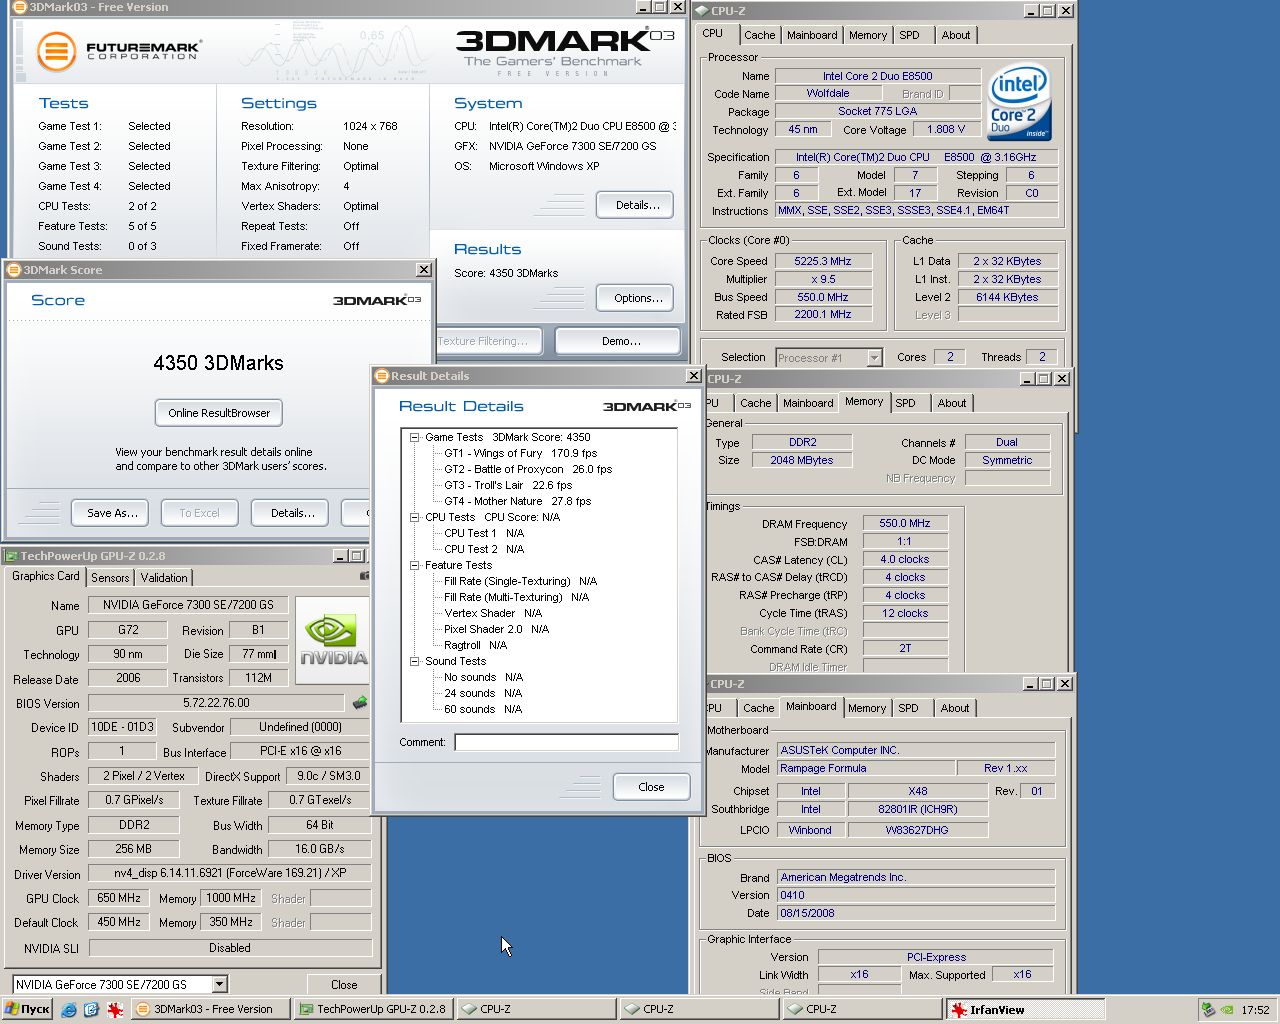Click the Intel Core 2 Duo logo in CPU-Z

coord(1020,103)
